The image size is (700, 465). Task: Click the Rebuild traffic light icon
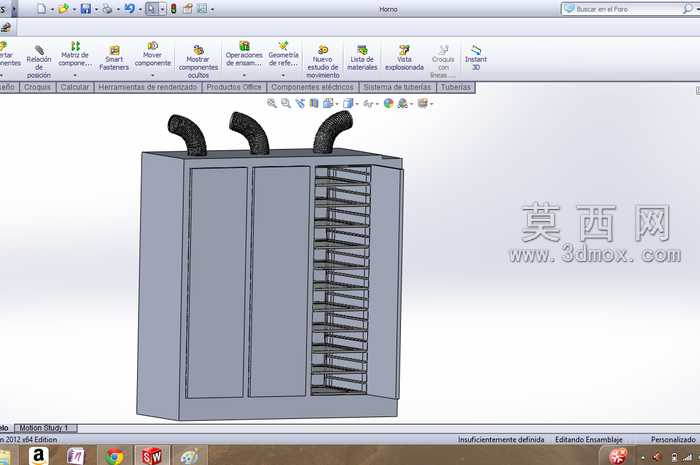pyautogui.click(x=173, y=8)
